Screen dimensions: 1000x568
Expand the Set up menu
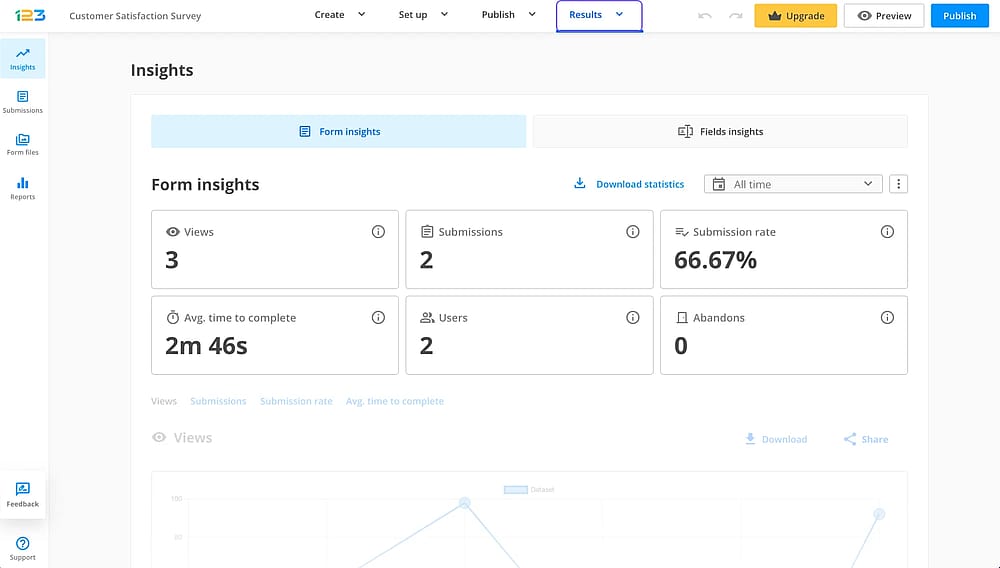[423, 15]
